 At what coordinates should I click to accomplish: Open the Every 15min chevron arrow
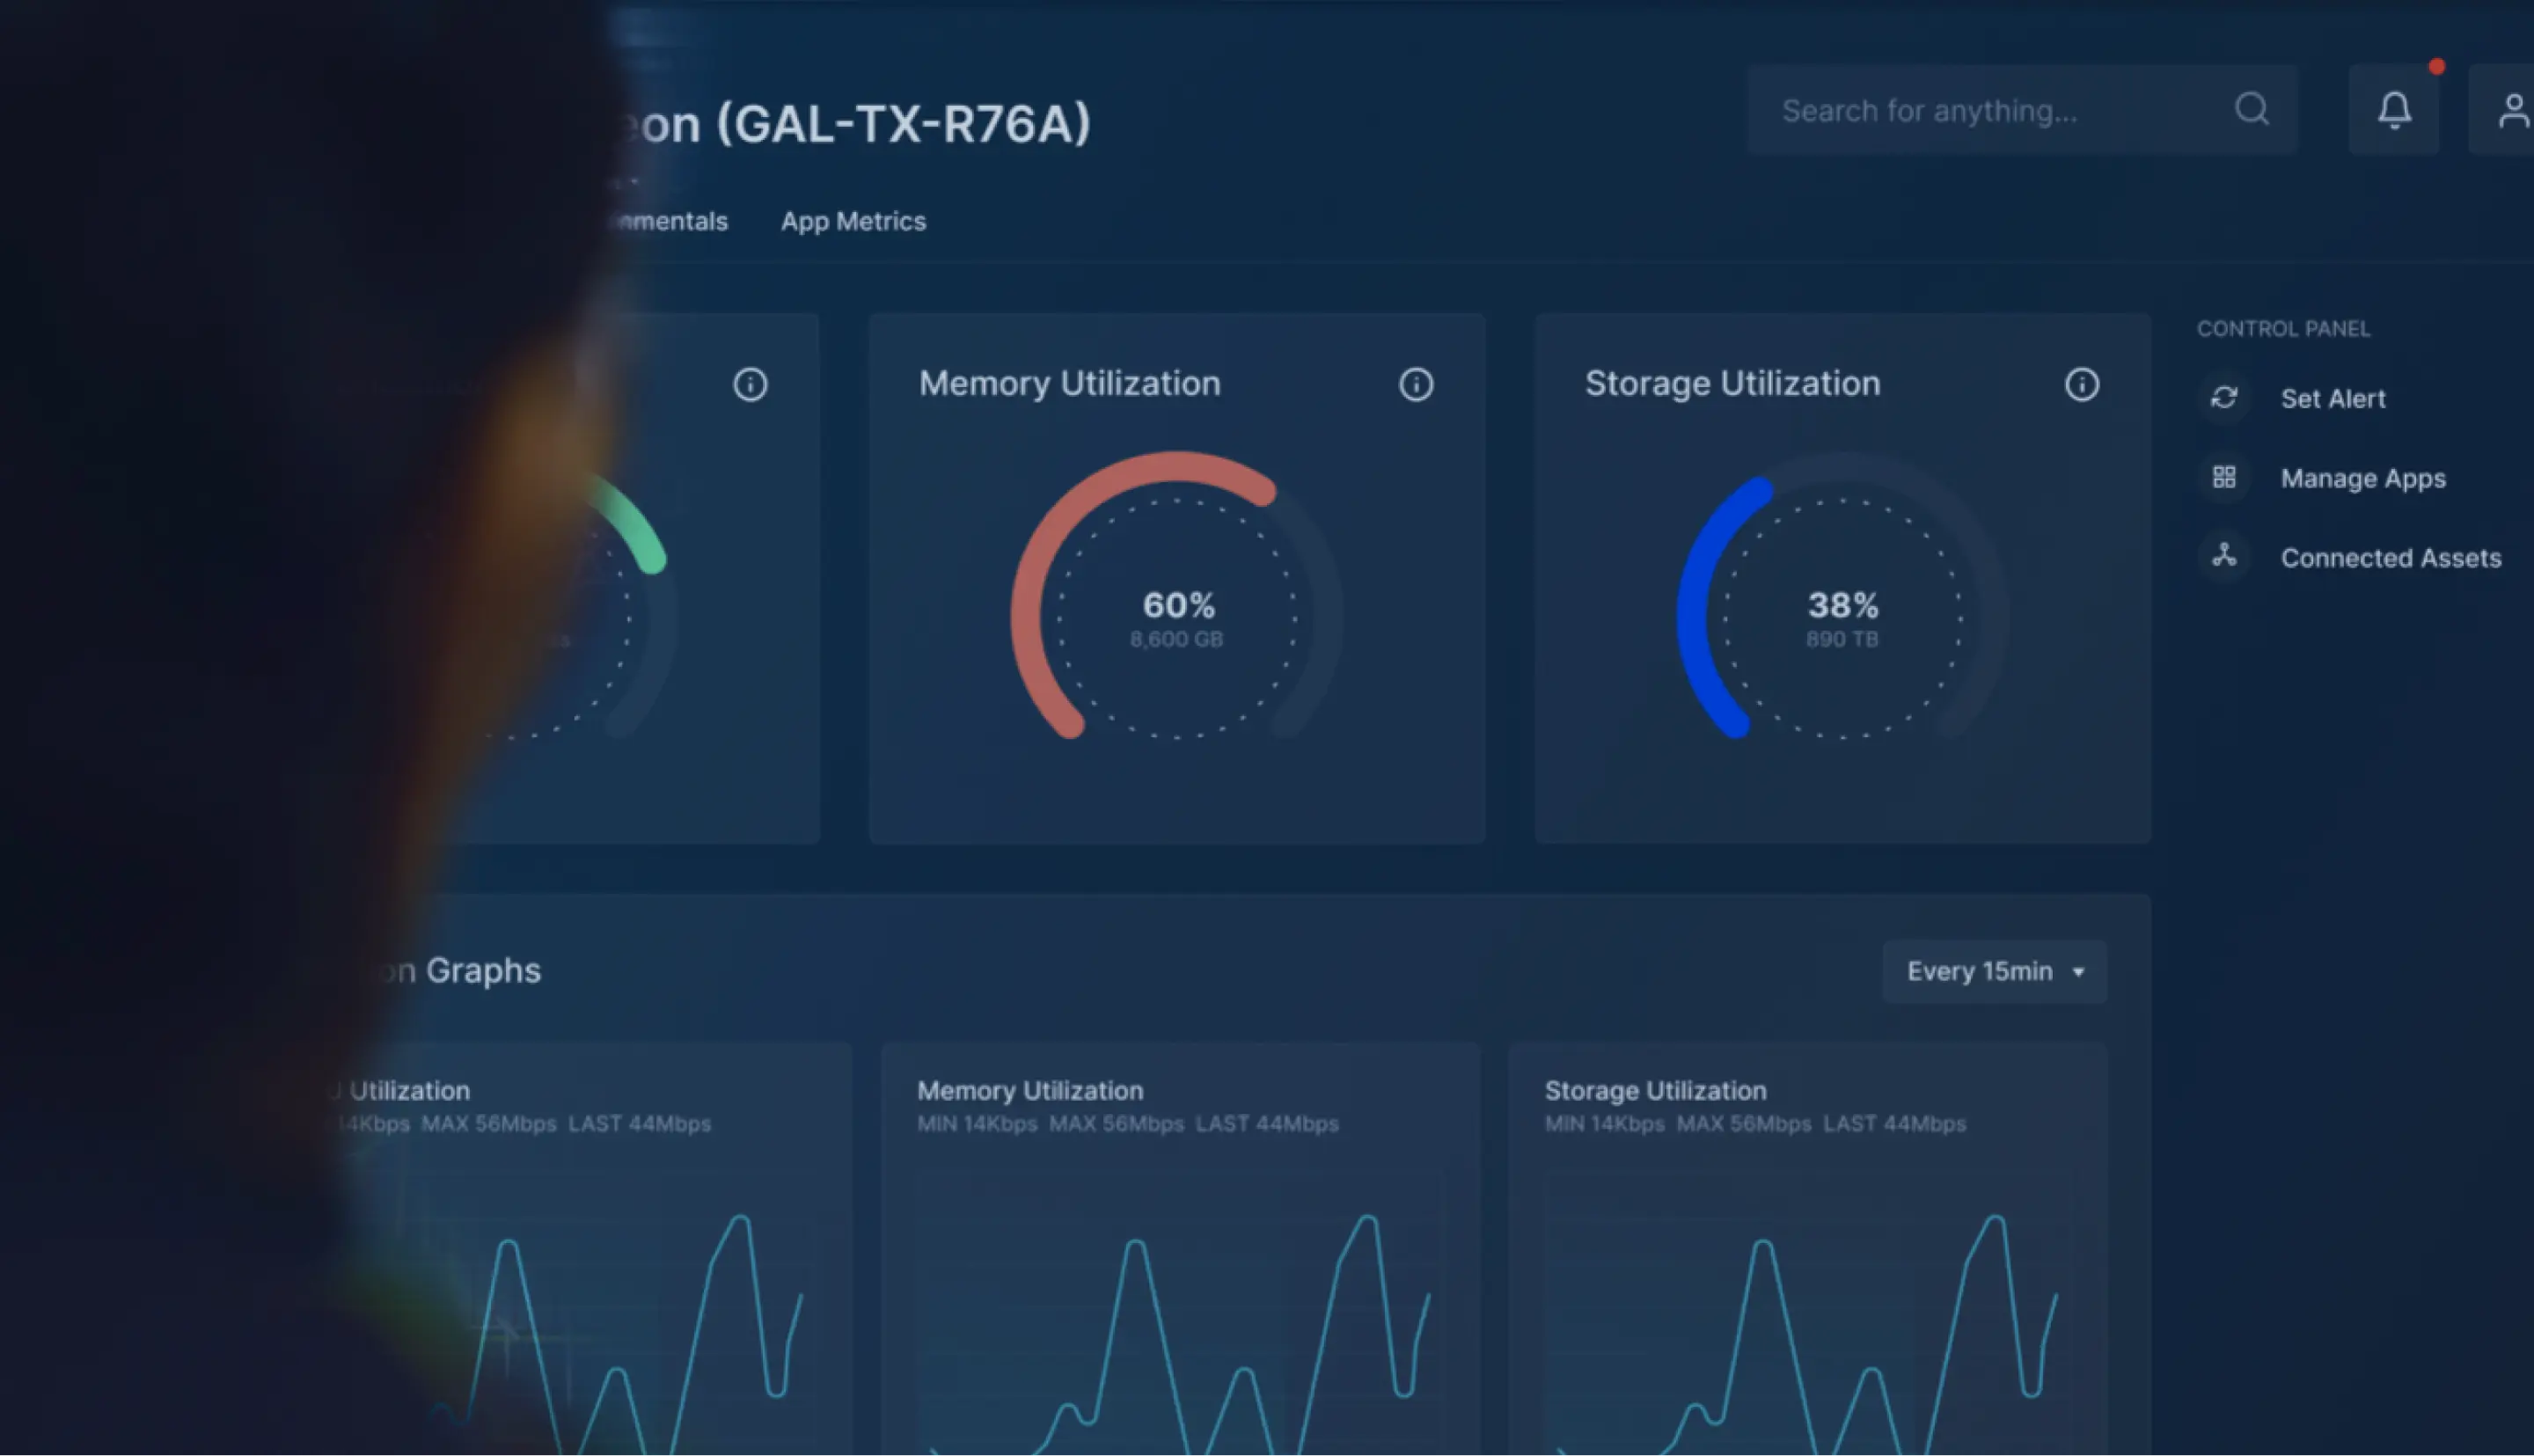tap(2077, 972)
